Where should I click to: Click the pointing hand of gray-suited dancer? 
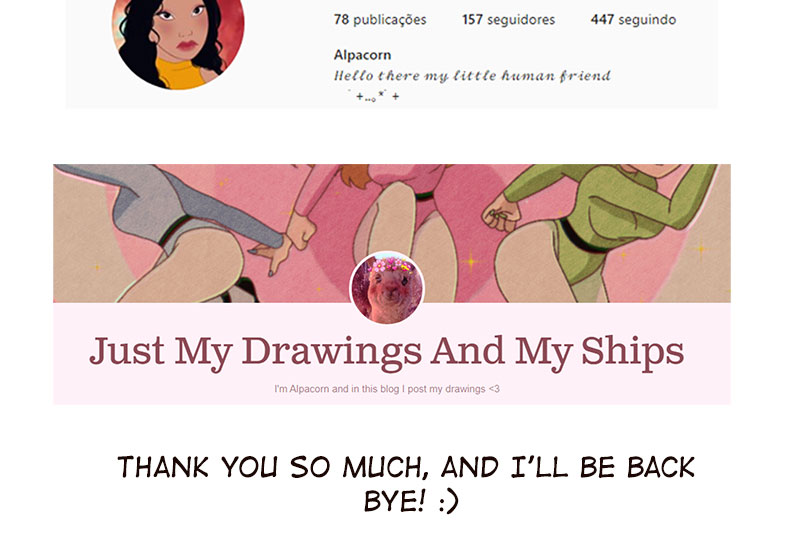[269, 254]
